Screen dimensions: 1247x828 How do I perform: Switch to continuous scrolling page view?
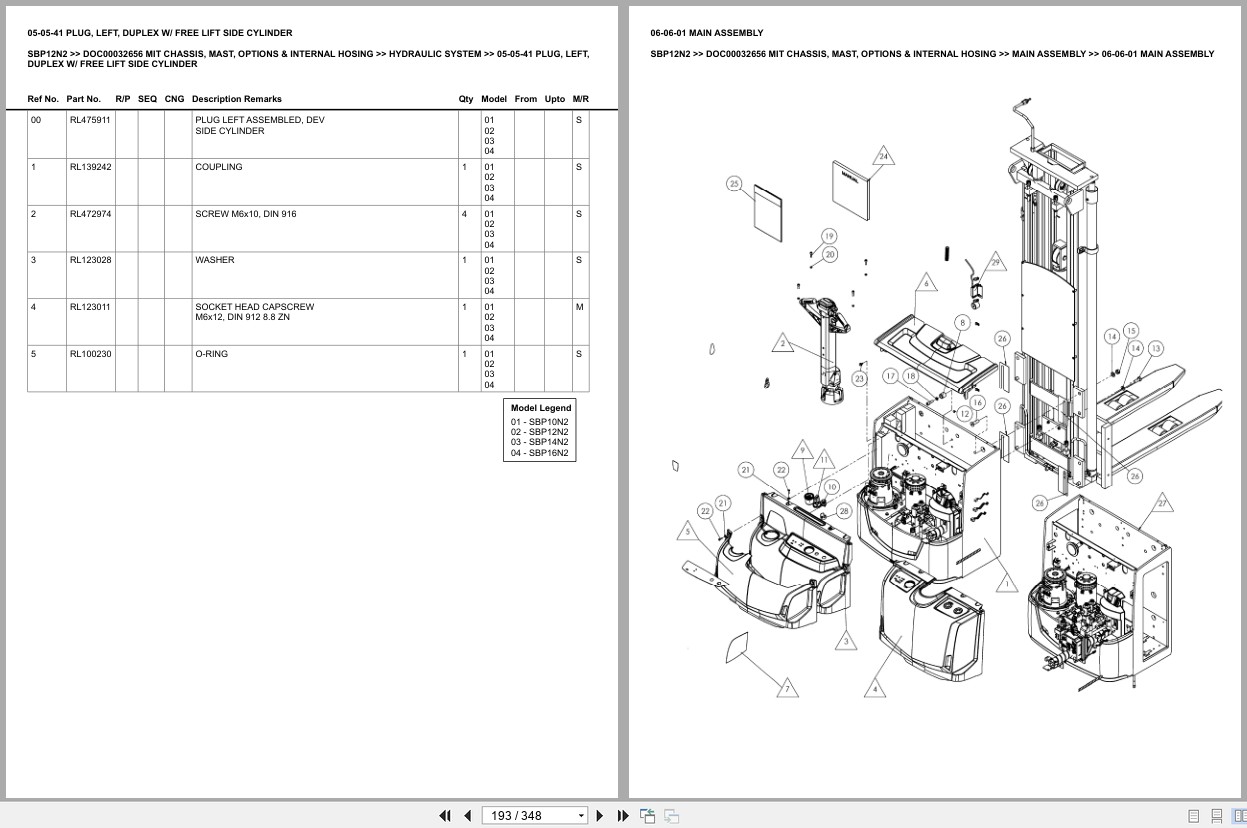click(x=1217, y=816)
